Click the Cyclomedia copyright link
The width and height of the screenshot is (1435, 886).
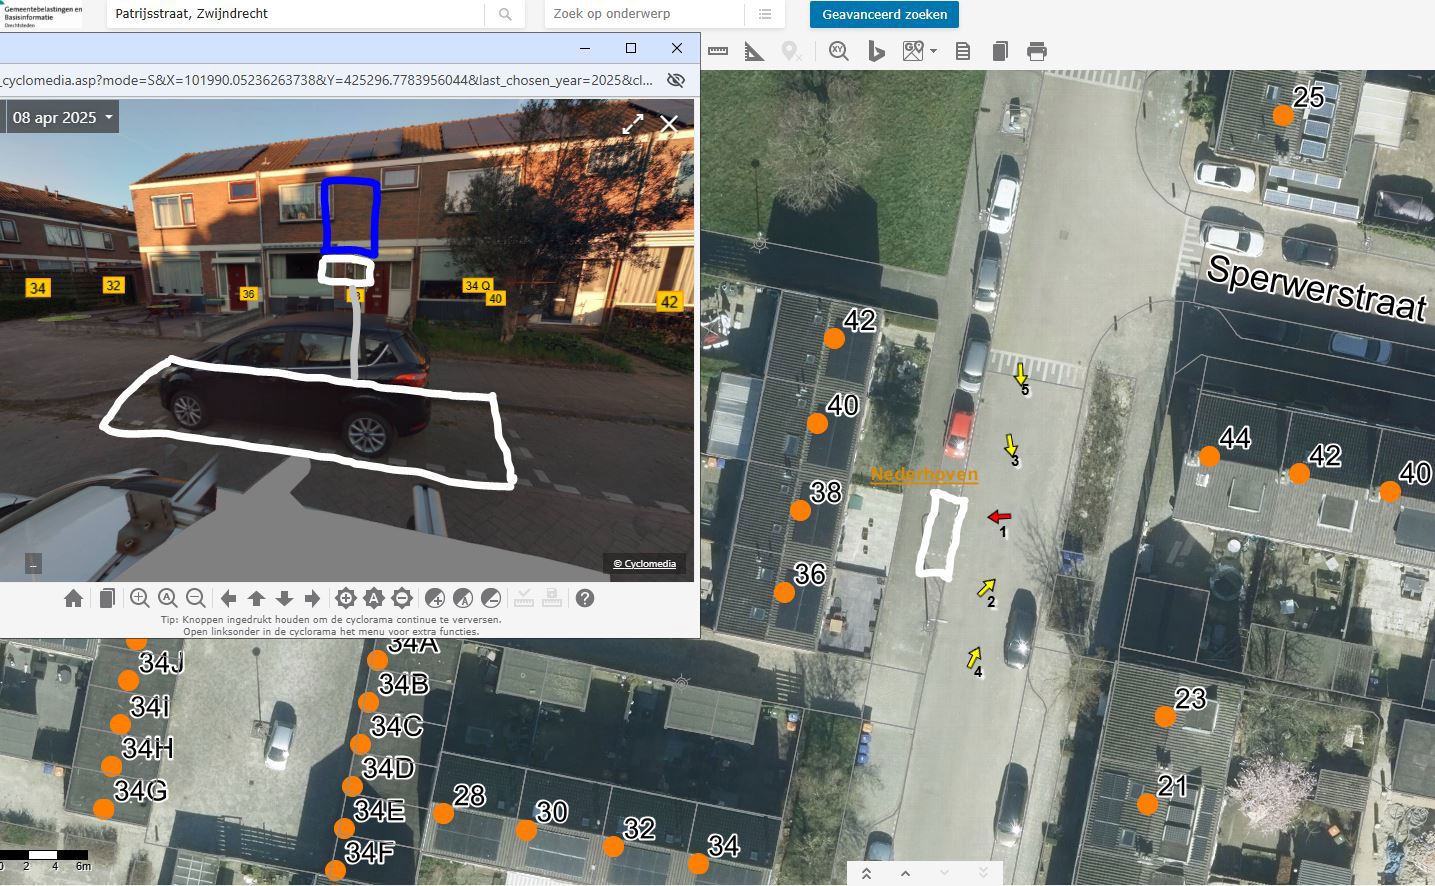(x=645, y=564)
